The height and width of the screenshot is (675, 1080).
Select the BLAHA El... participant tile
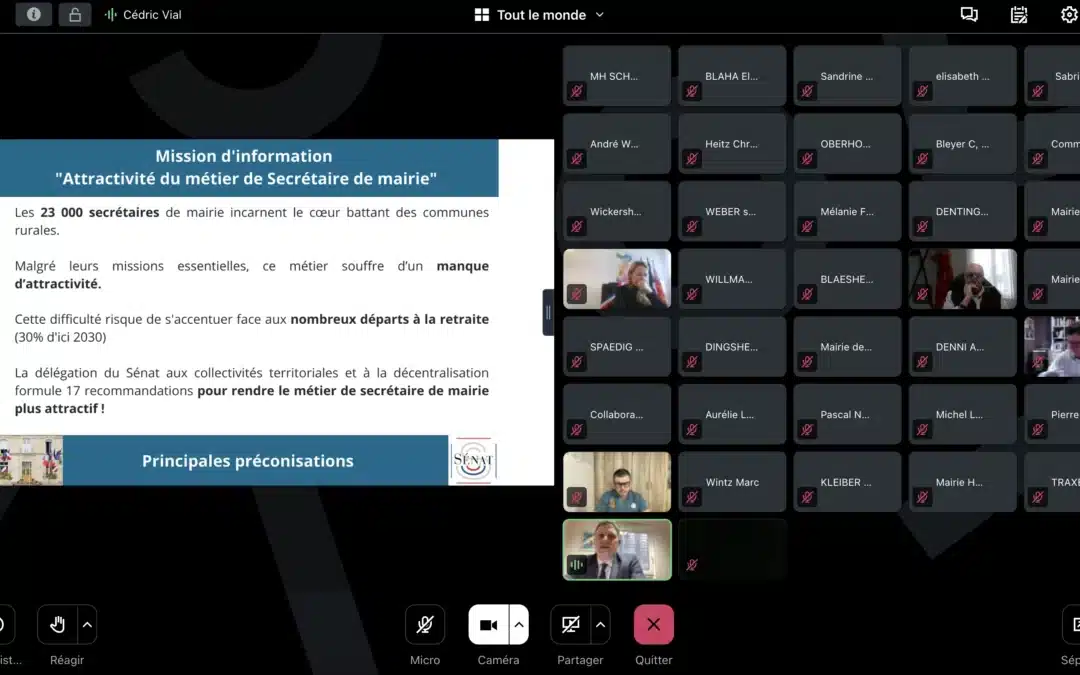(732, 76)
